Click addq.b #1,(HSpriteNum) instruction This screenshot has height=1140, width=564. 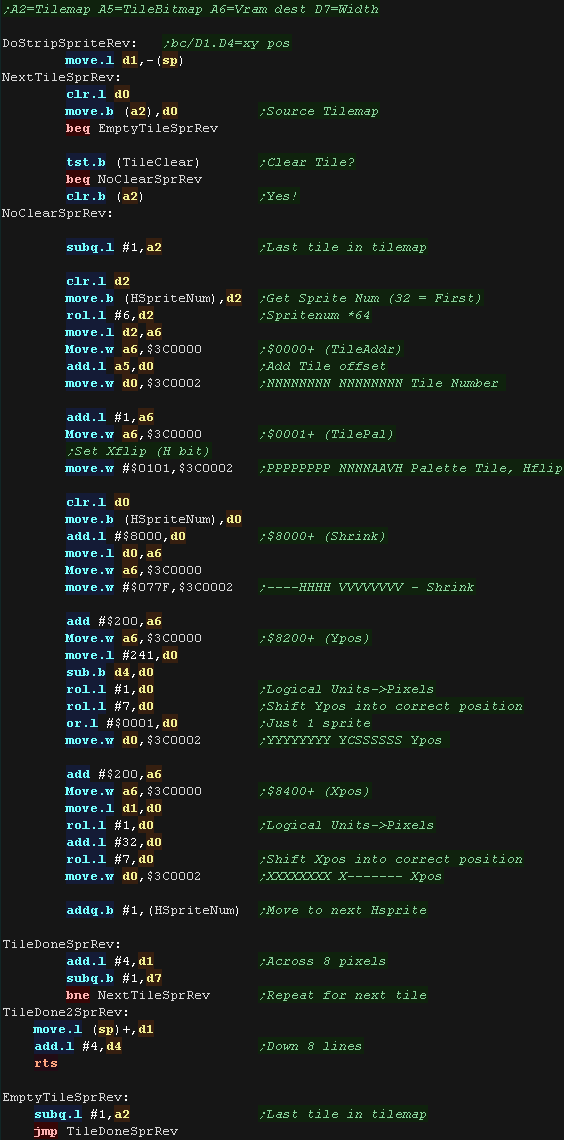point(153,910)
